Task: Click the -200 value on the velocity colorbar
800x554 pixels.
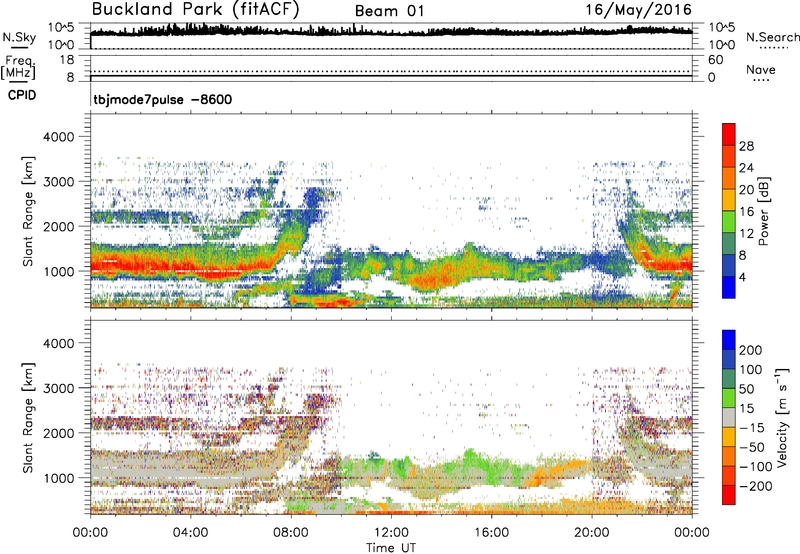Action: click(754, 486)
